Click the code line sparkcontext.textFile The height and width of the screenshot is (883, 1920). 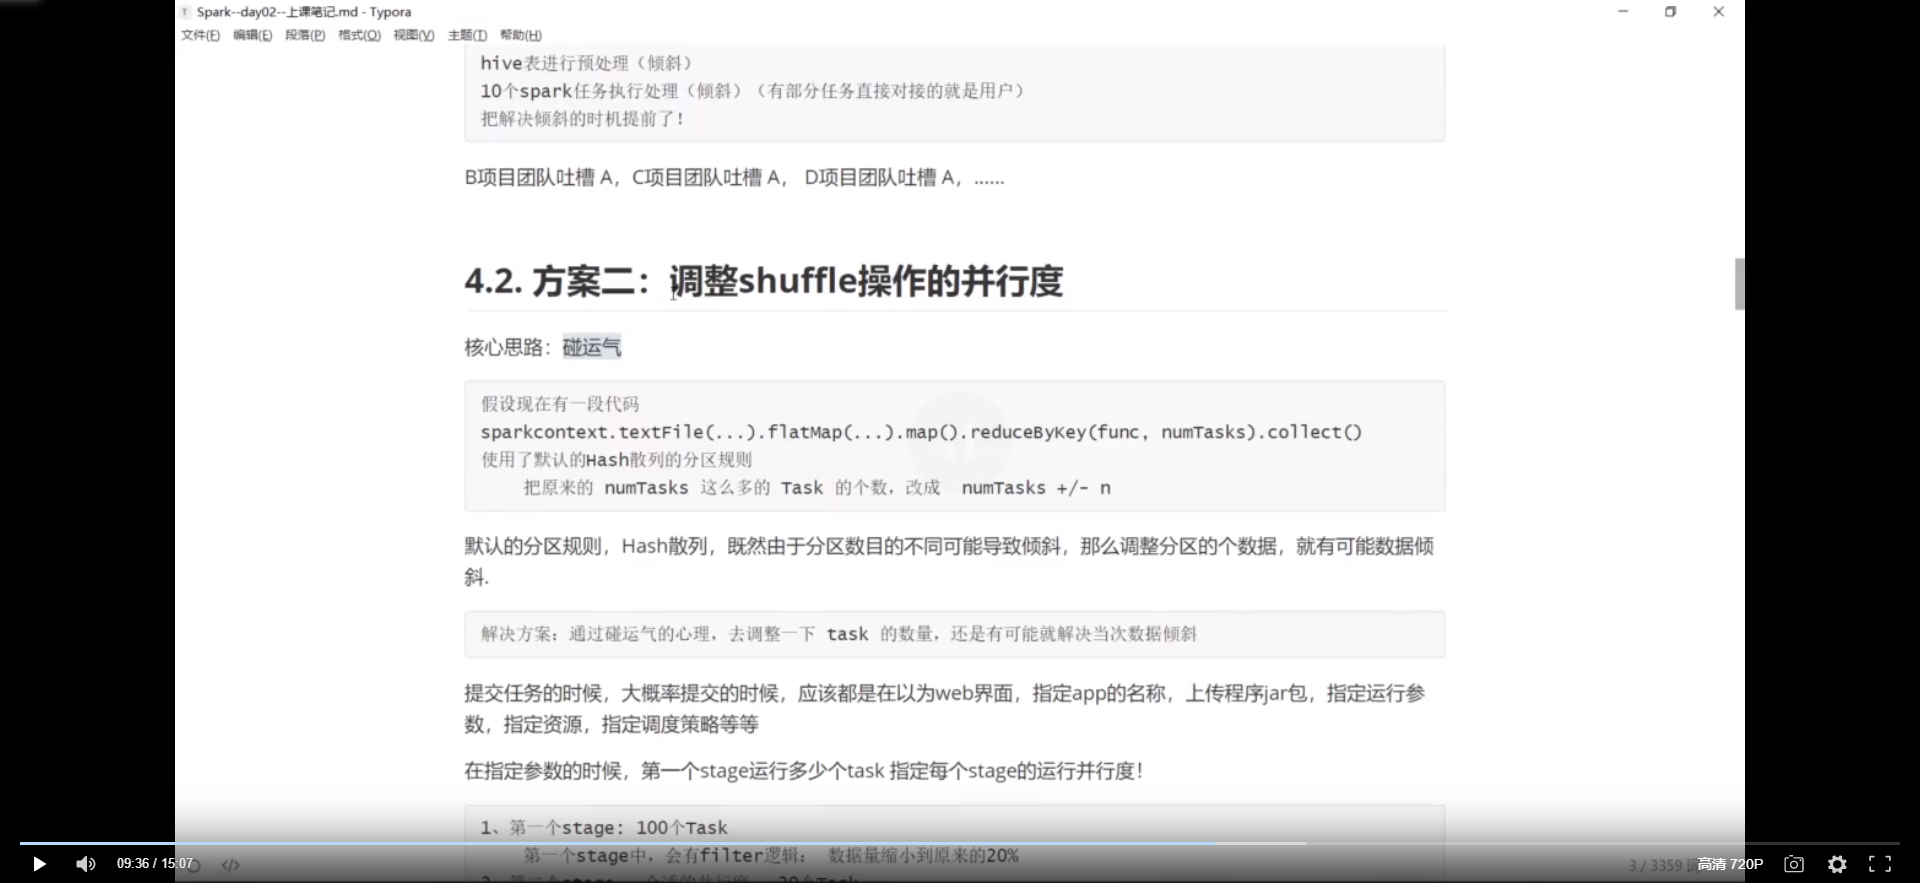tap(921, 432)
